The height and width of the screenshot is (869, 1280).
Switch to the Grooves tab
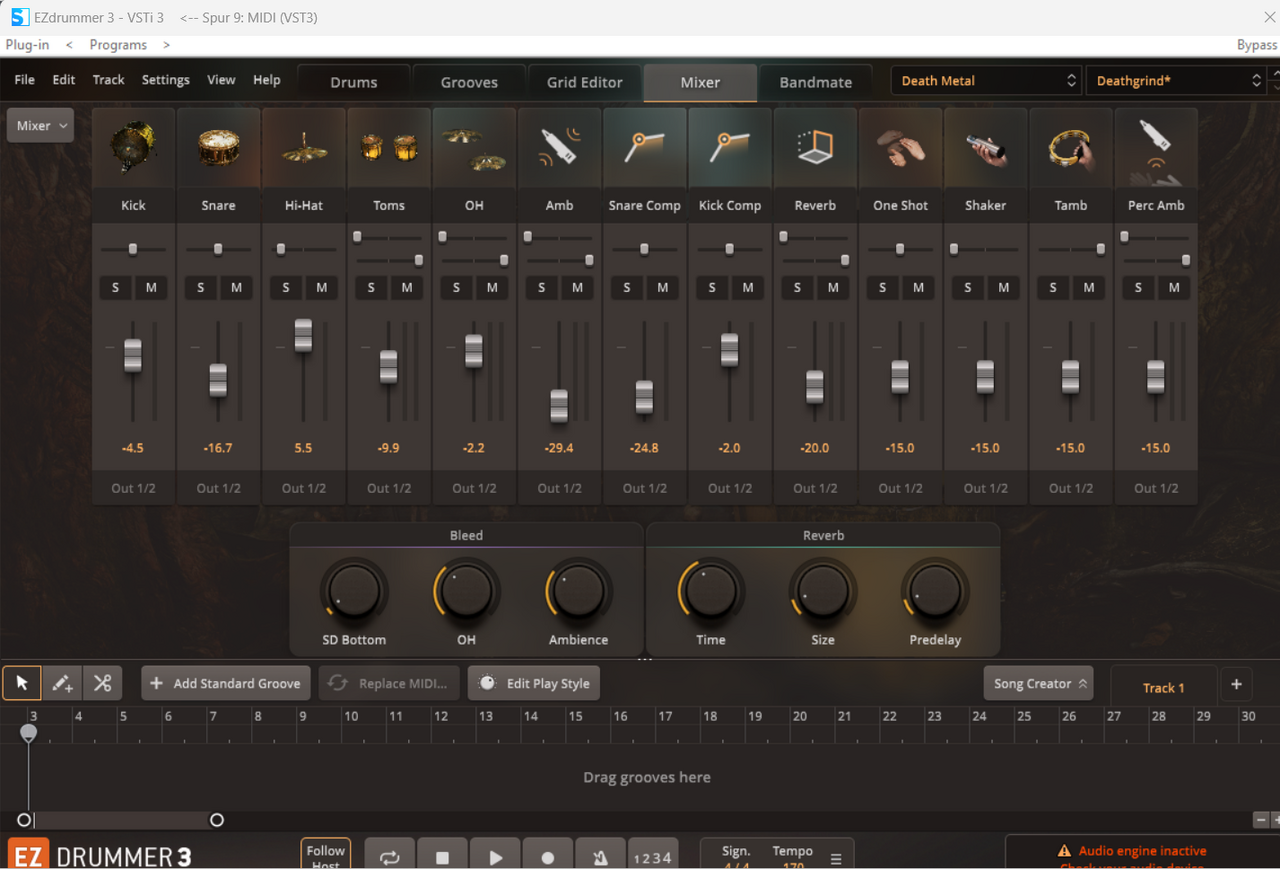click(x=469, y=82)
